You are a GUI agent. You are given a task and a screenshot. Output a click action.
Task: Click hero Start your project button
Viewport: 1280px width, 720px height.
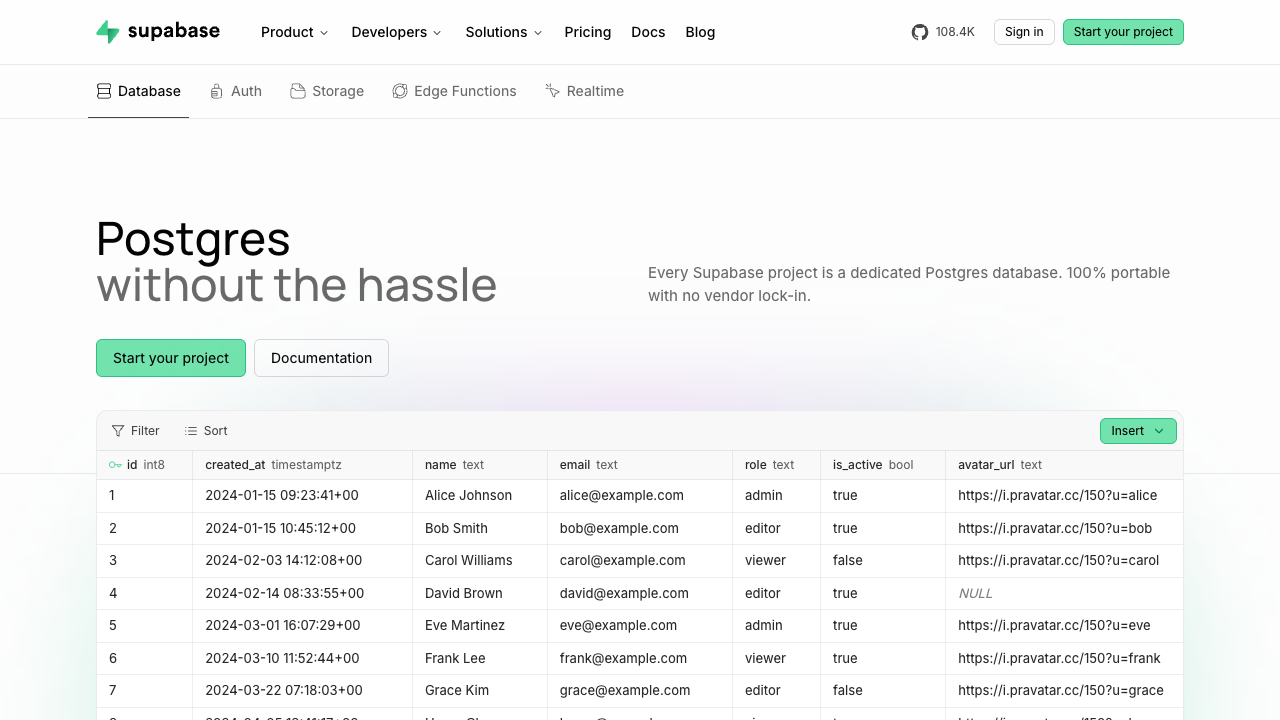[x=171, y=358]
